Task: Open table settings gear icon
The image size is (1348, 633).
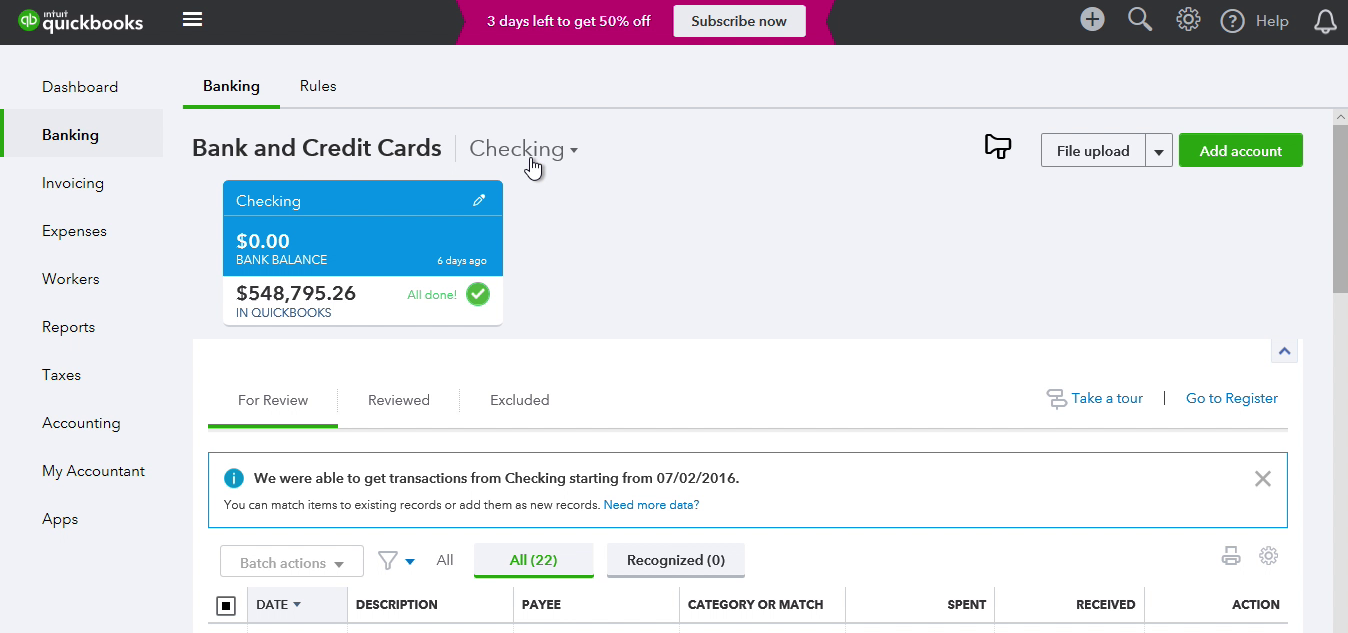Action: (x=1268, y=556)
